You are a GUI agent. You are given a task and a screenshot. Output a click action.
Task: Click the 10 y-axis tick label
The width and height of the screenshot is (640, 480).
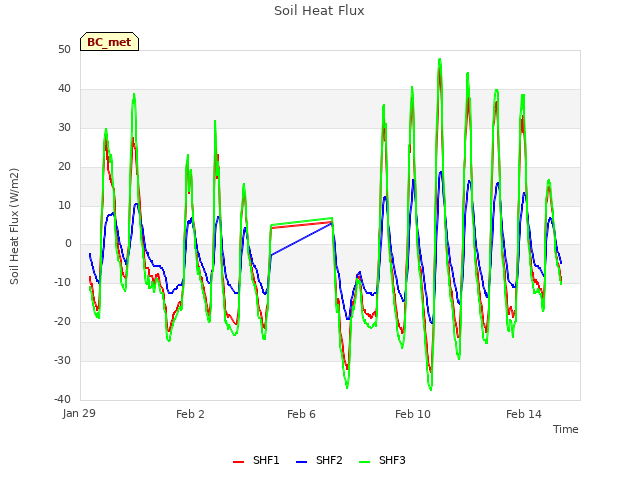tap(64, 205)
